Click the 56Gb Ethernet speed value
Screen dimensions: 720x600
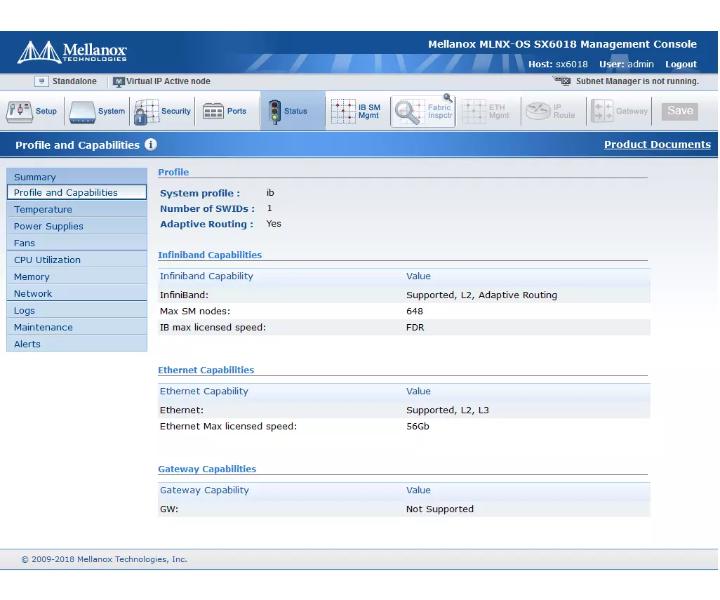(x=417, y=426)
